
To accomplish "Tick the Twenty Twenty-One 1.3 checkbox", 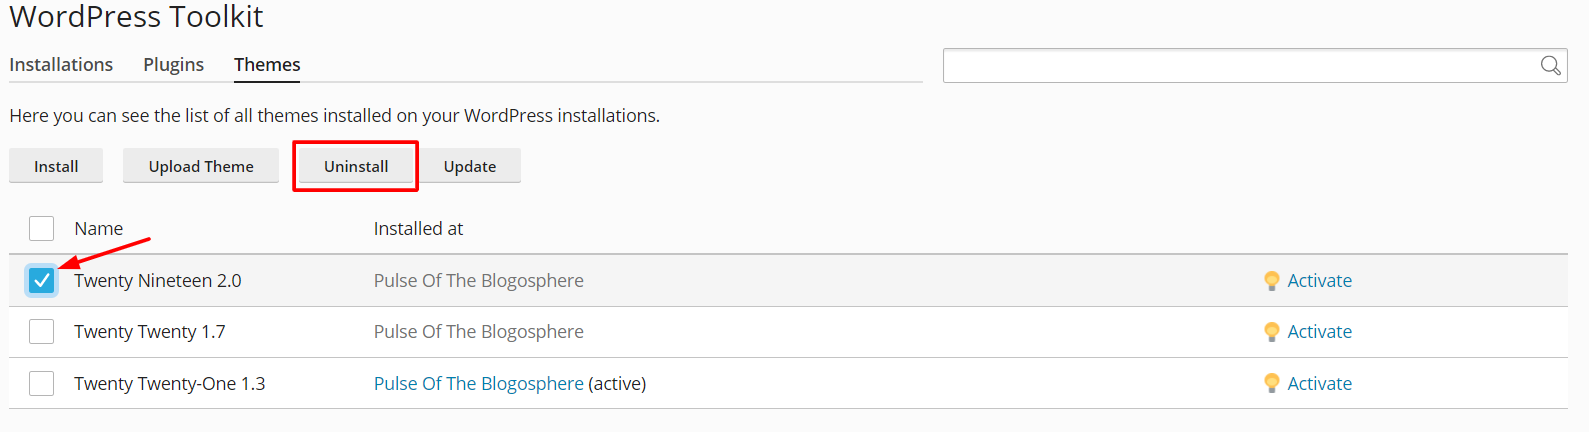I will 41,383.
